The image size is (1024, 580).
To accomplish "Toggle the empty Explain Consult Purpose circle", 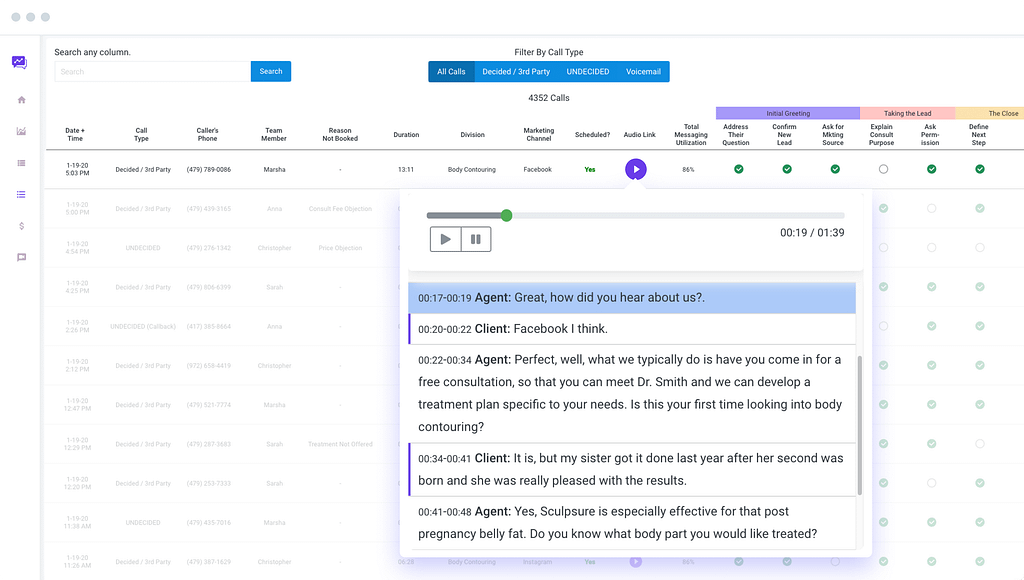I will (x=883, y=170).
